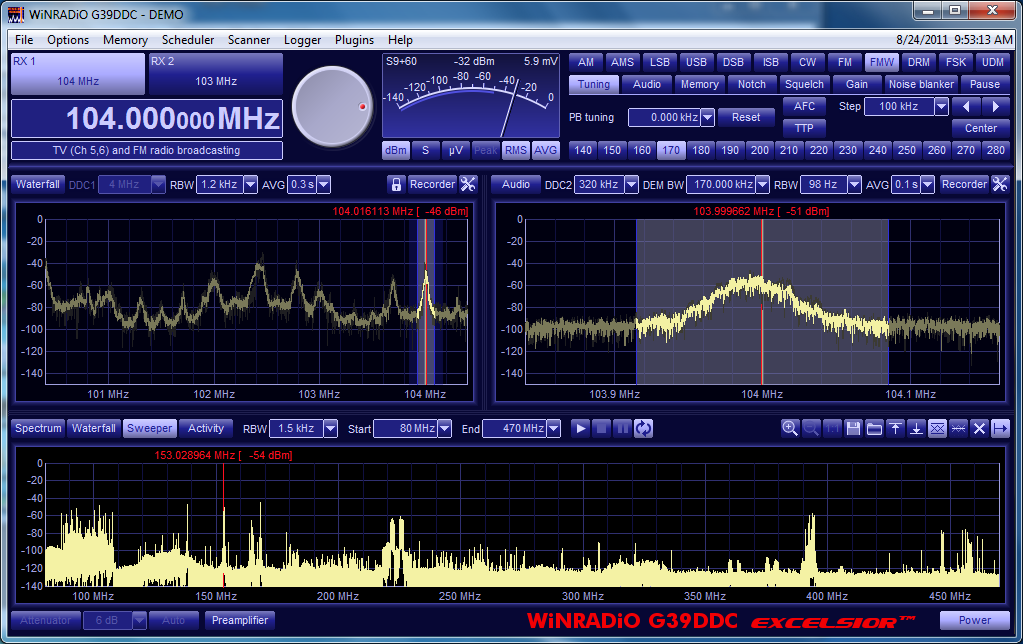Switch the meter to RMS mode
The width and height of the screenshot is (1023, 644).
point(515,150)
